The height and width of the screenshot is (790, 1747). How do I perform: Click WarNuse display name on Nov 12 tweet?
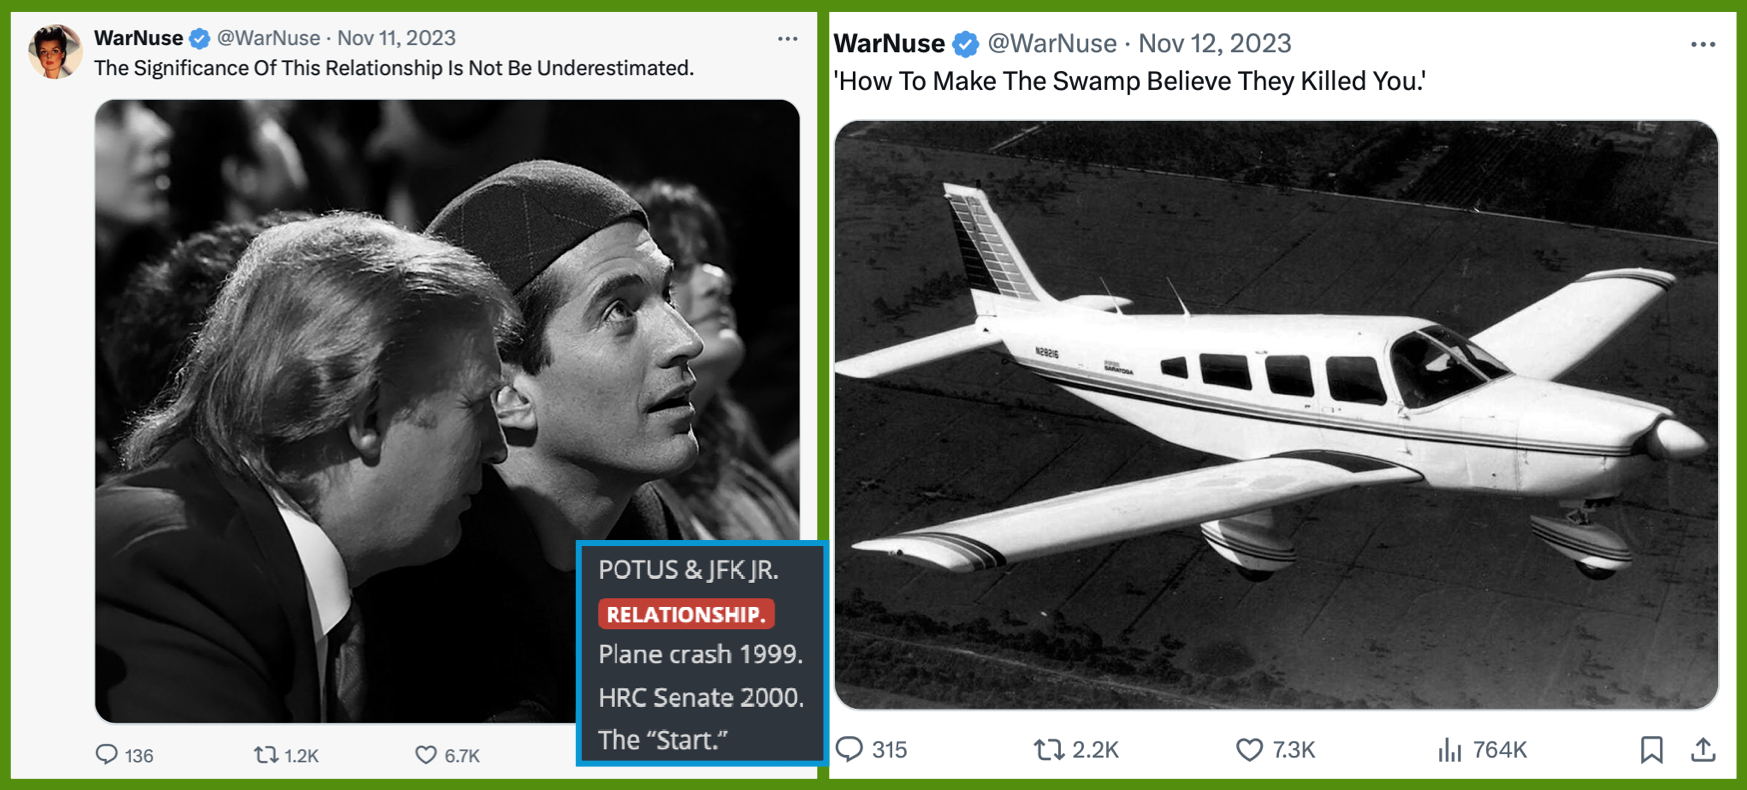pyautogui.click(x=889, y=44)
